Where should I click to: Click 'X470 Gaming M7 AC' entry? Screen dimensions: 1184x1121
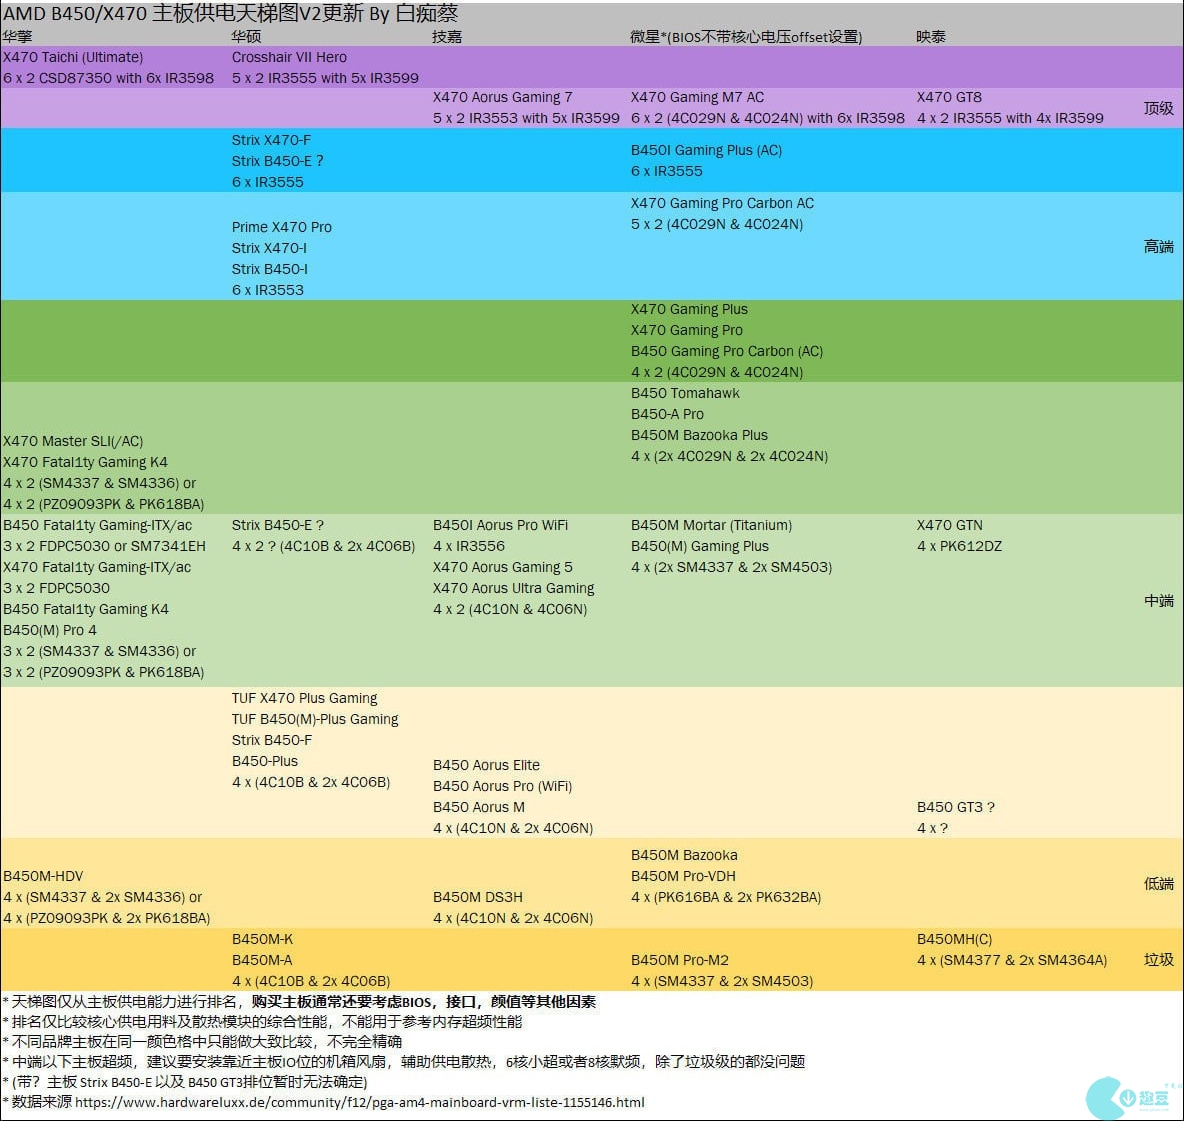(698, 97)
